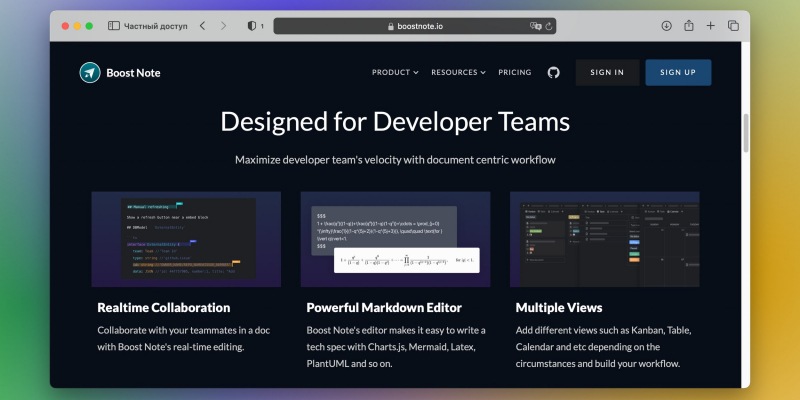800x400 pixels.
Task: Click the boostnote.io address field
Action: (x=414, y=26)
